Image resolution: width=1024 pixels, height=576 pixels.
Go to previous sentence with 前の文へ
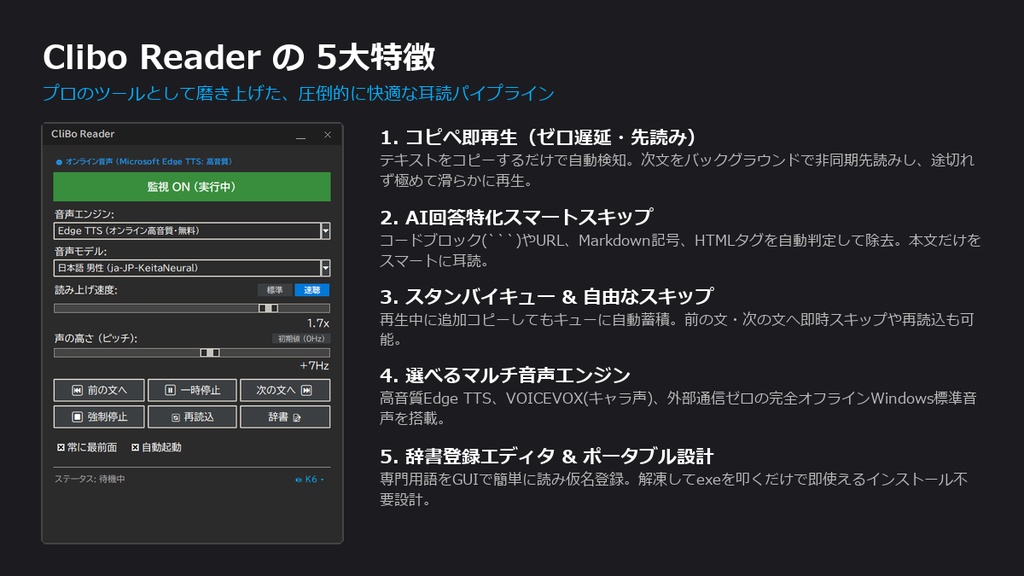[x=99, y=390]
